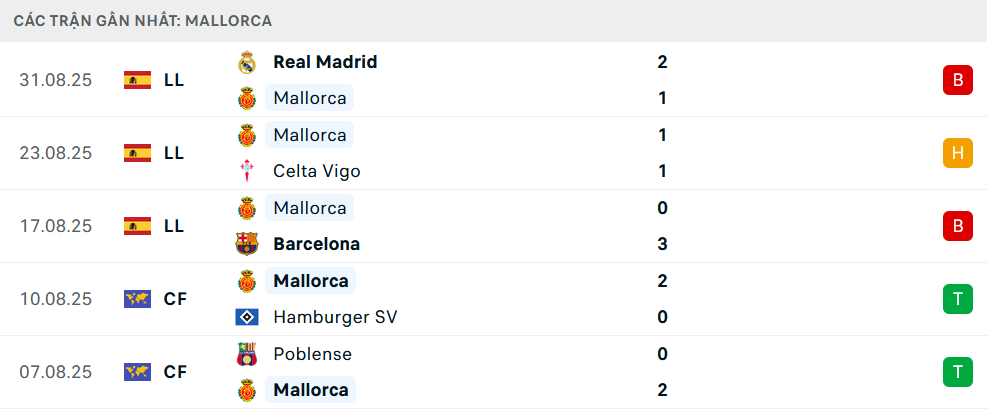Click the orange H draw badge
This screenshot has height=410, width=987.
tap(957, 153)
